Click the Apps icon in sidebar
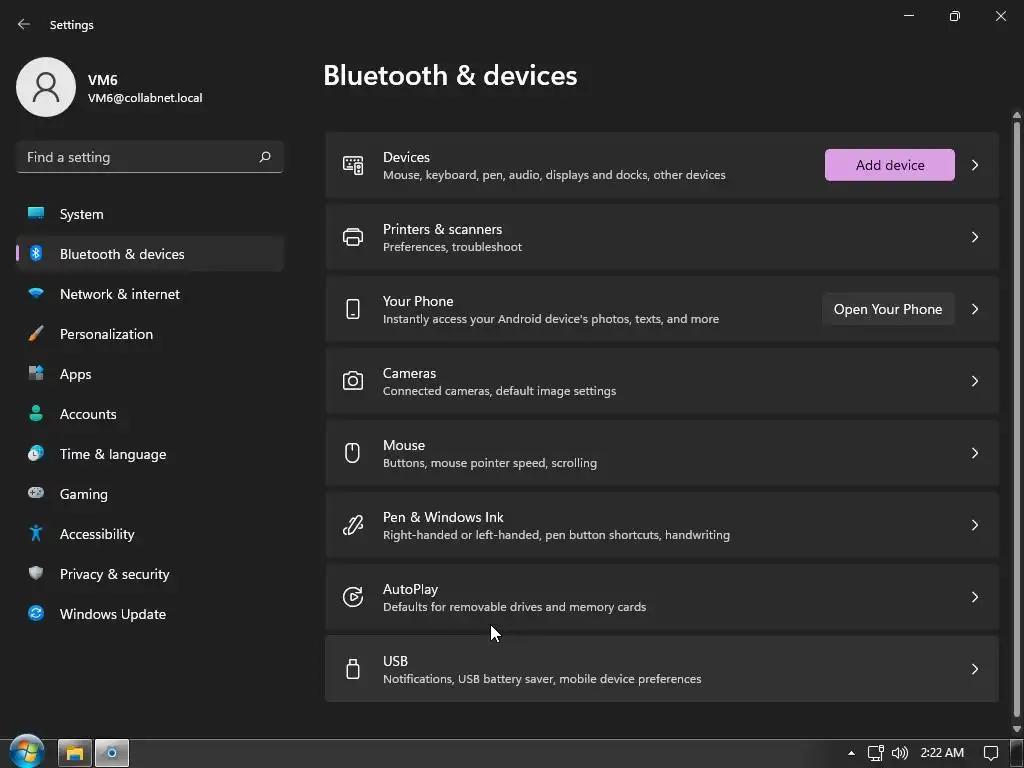Viewport: 1024px width, 768px height. 36,374
